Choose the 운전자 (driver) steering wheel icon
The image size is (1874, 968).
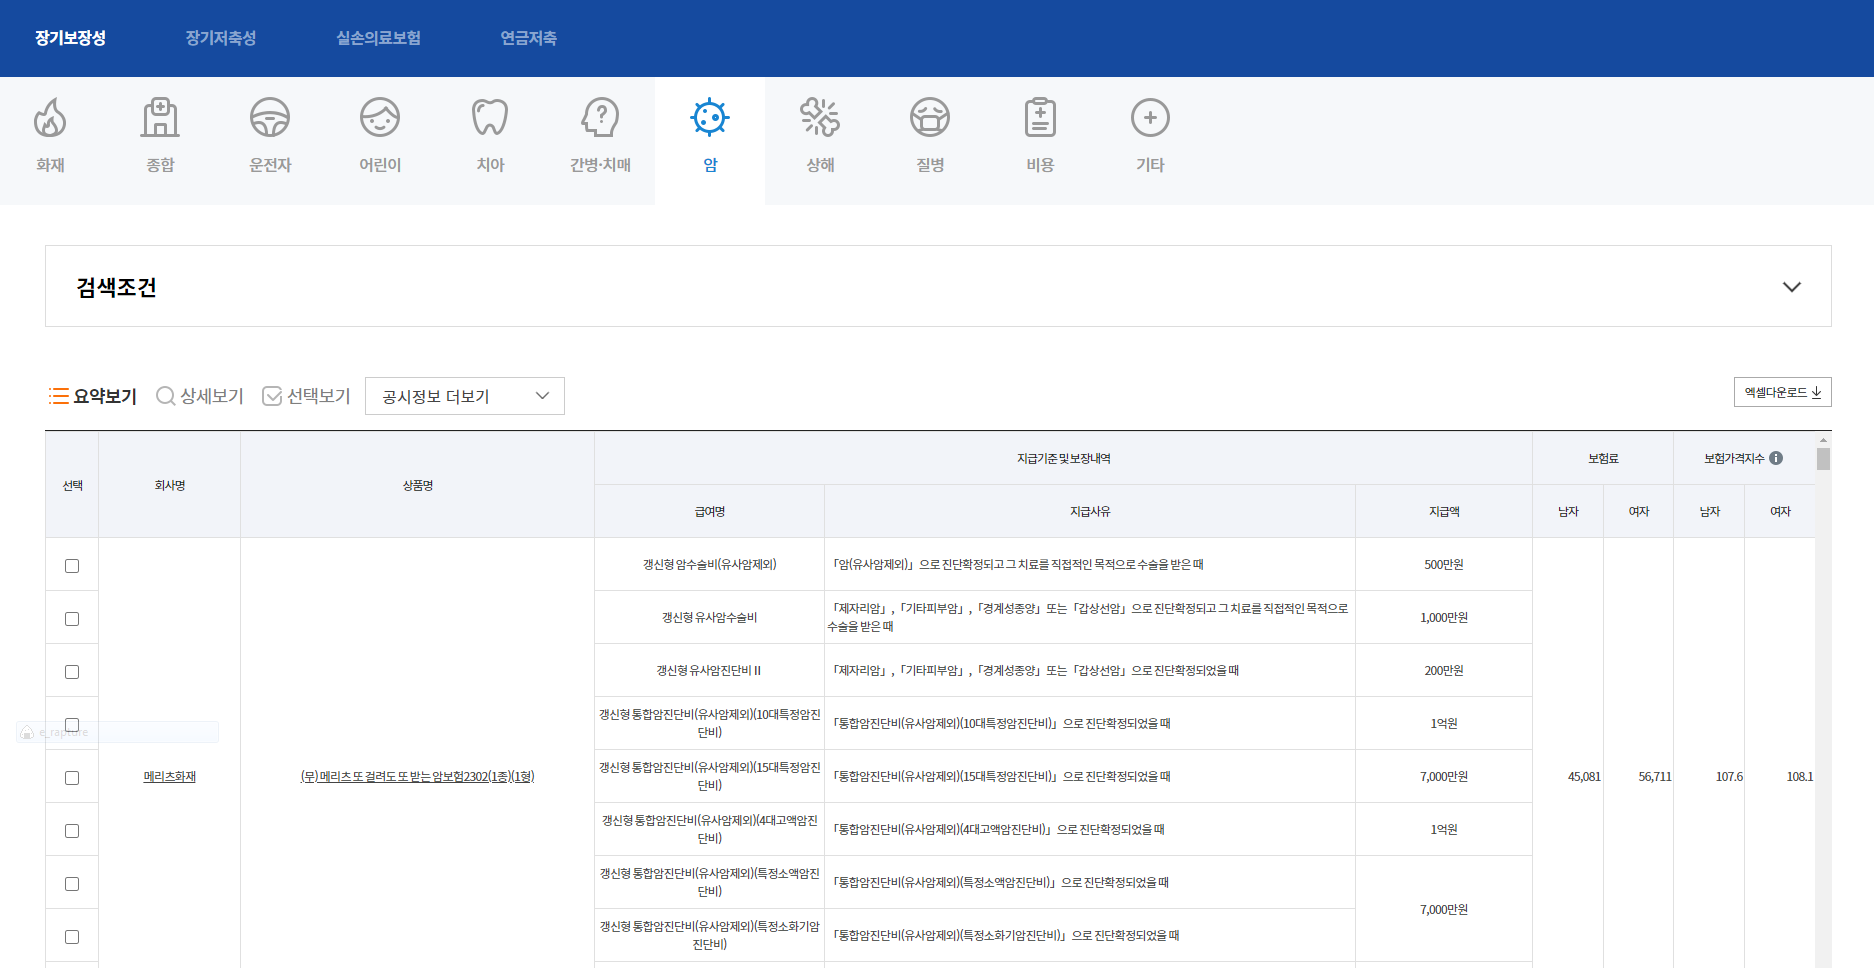(x=270, y=119)
